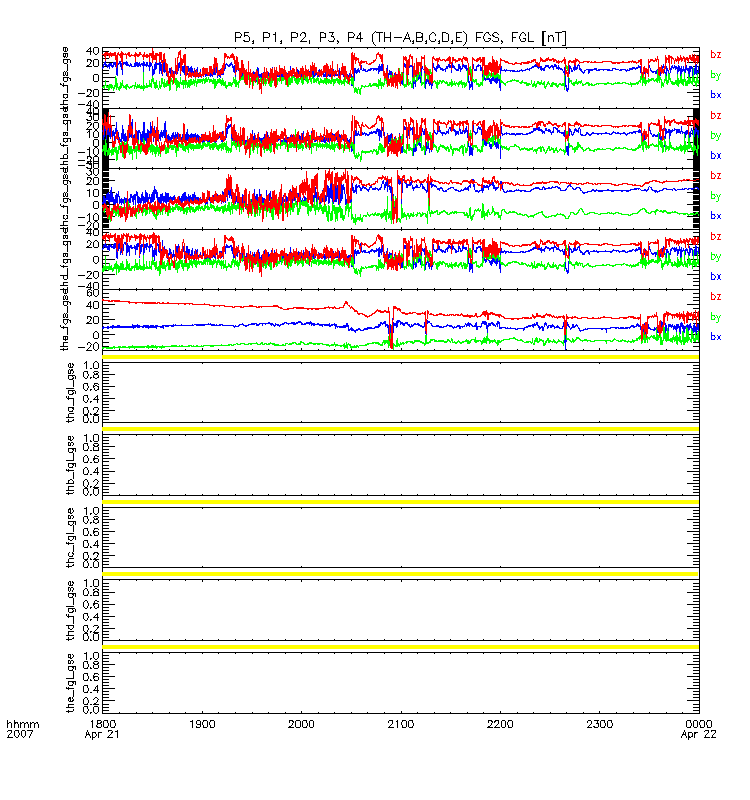750x800 pixels.
Task: Pick the bx legend label beside the thc_fgs panel
Action: click(716, 216)
